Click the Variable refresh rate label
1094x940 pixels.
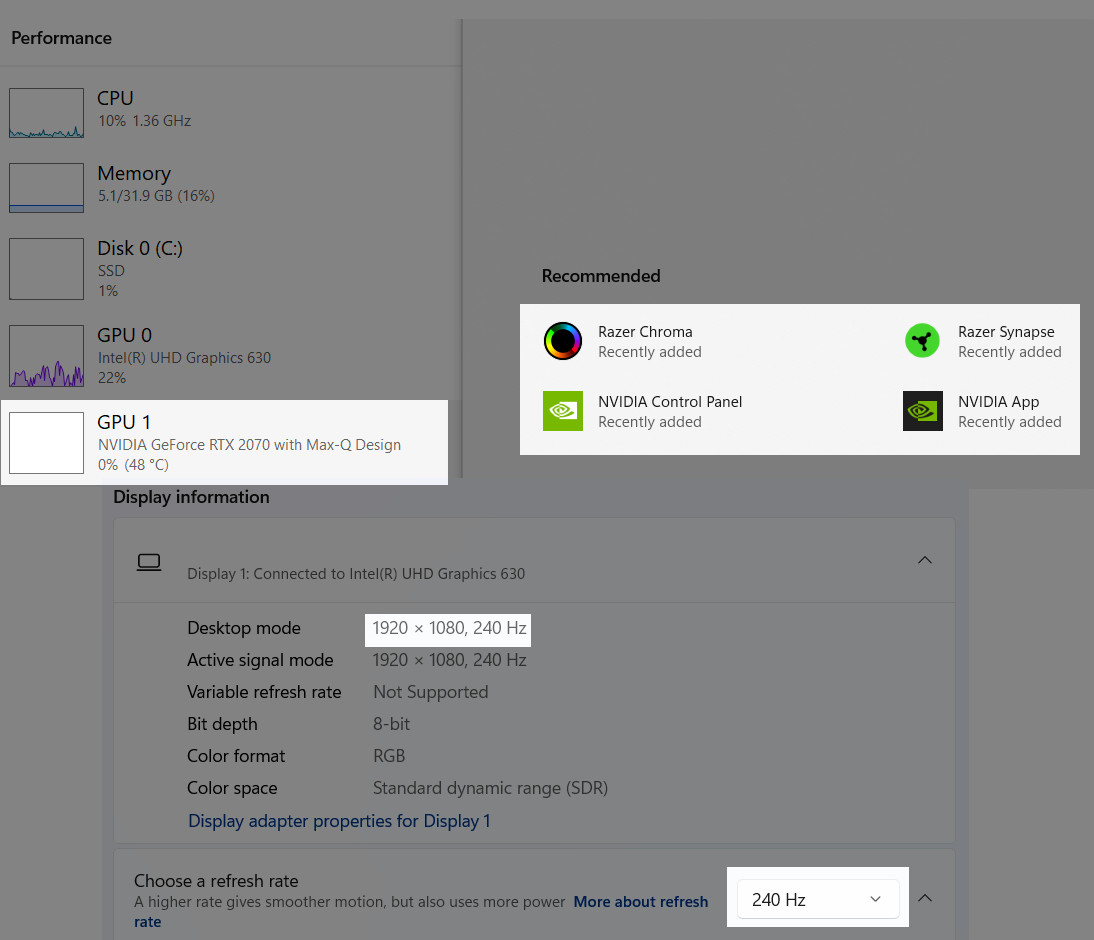click(264, 692)
